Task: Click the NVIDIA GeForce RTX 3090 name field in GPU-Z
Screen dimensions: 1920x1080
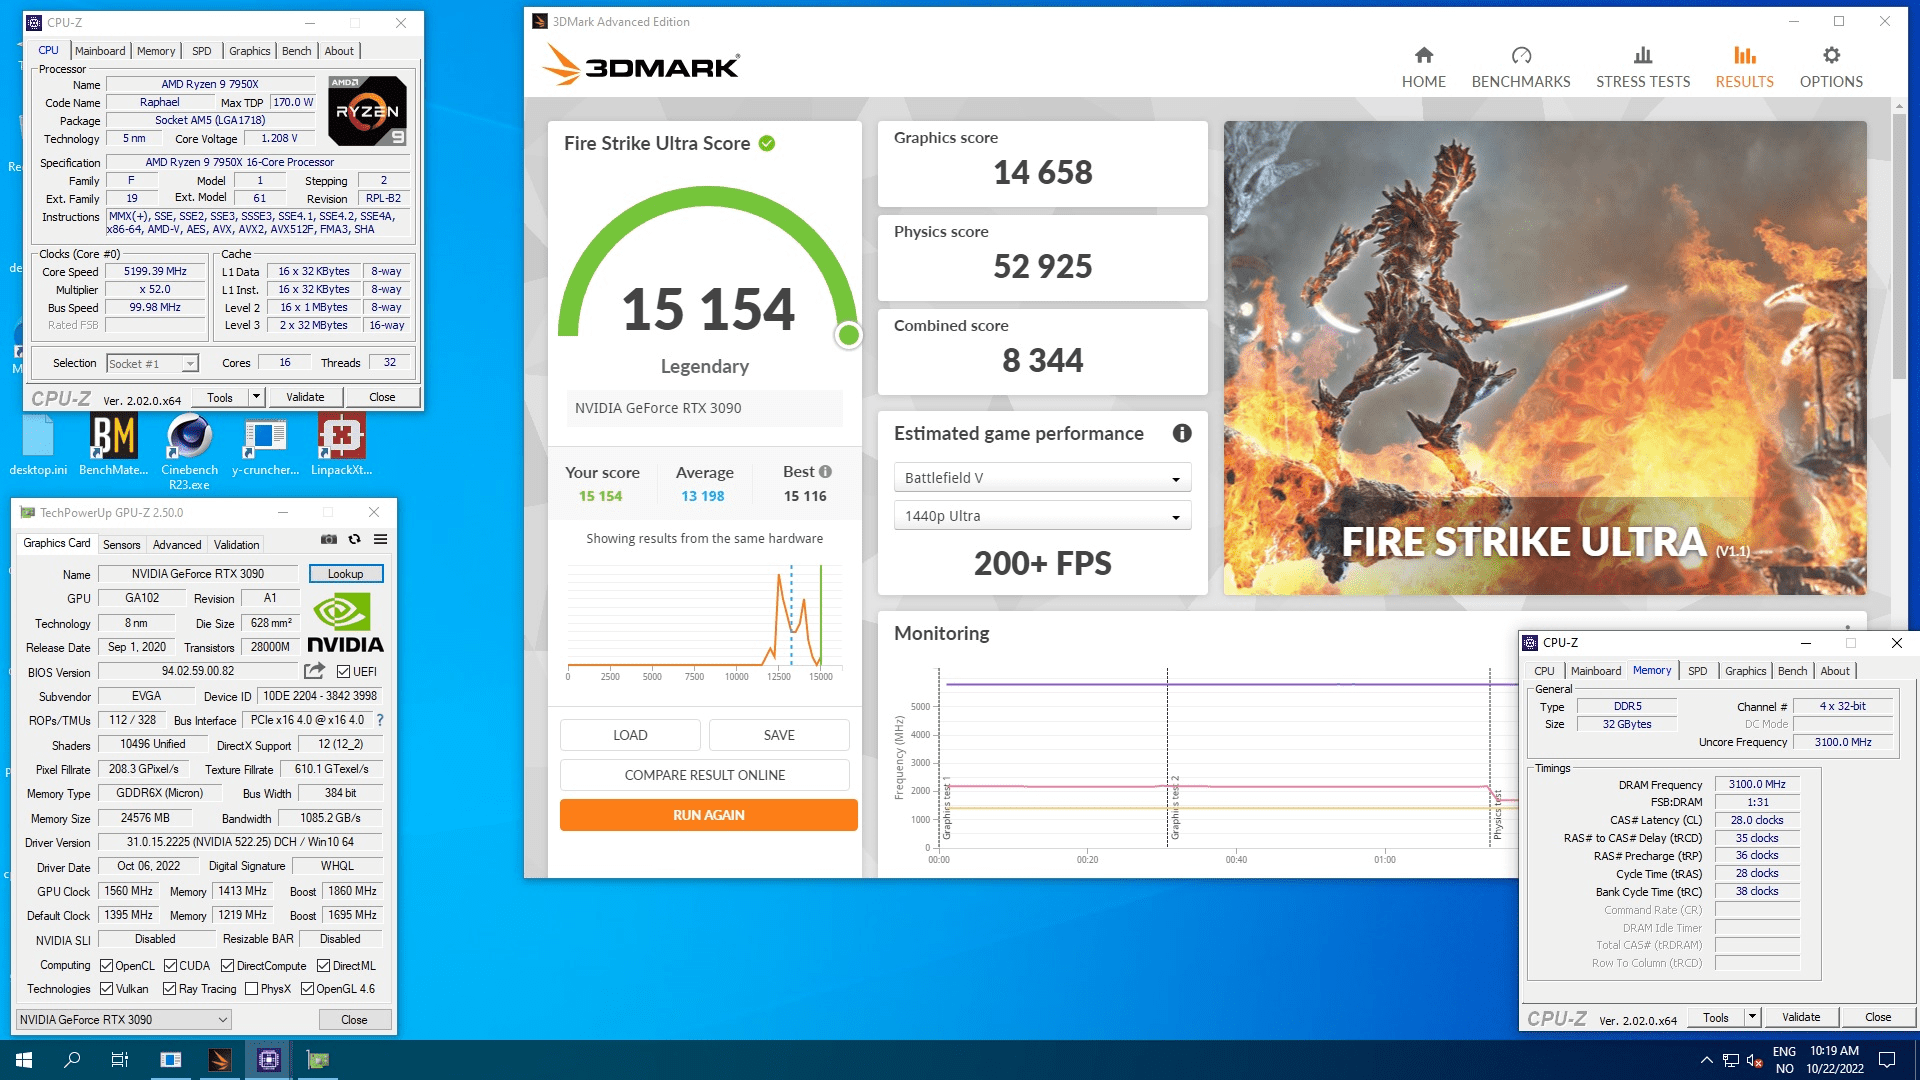Action: point(198,574)
